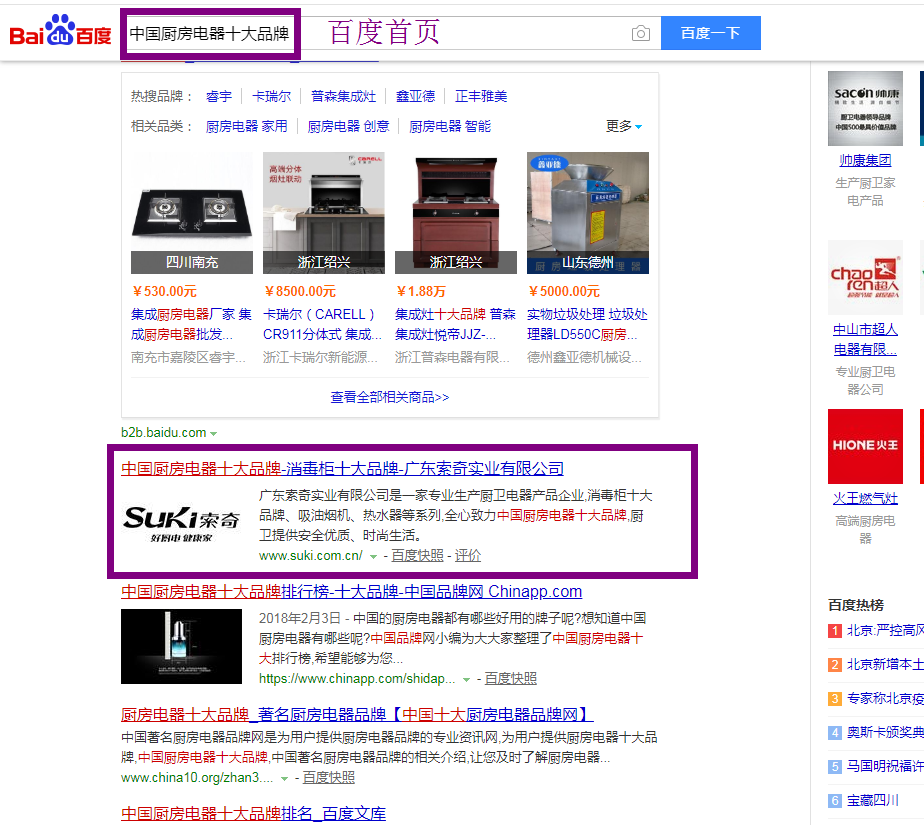Open 百度快照 for the Suki result

pos(417,556)
